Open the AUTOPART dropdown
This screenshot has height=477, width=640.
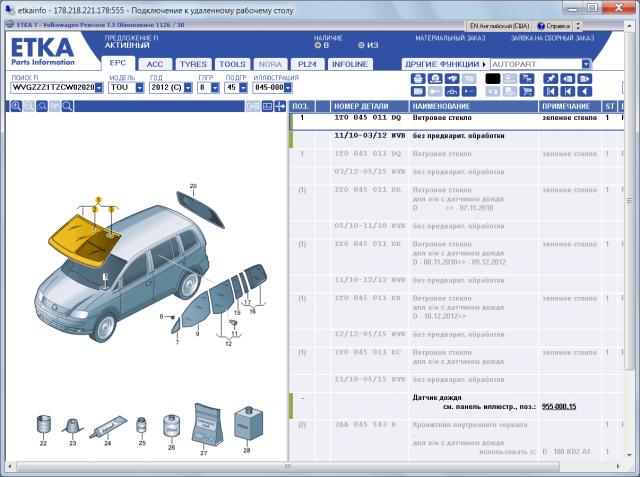pos(586,64)
